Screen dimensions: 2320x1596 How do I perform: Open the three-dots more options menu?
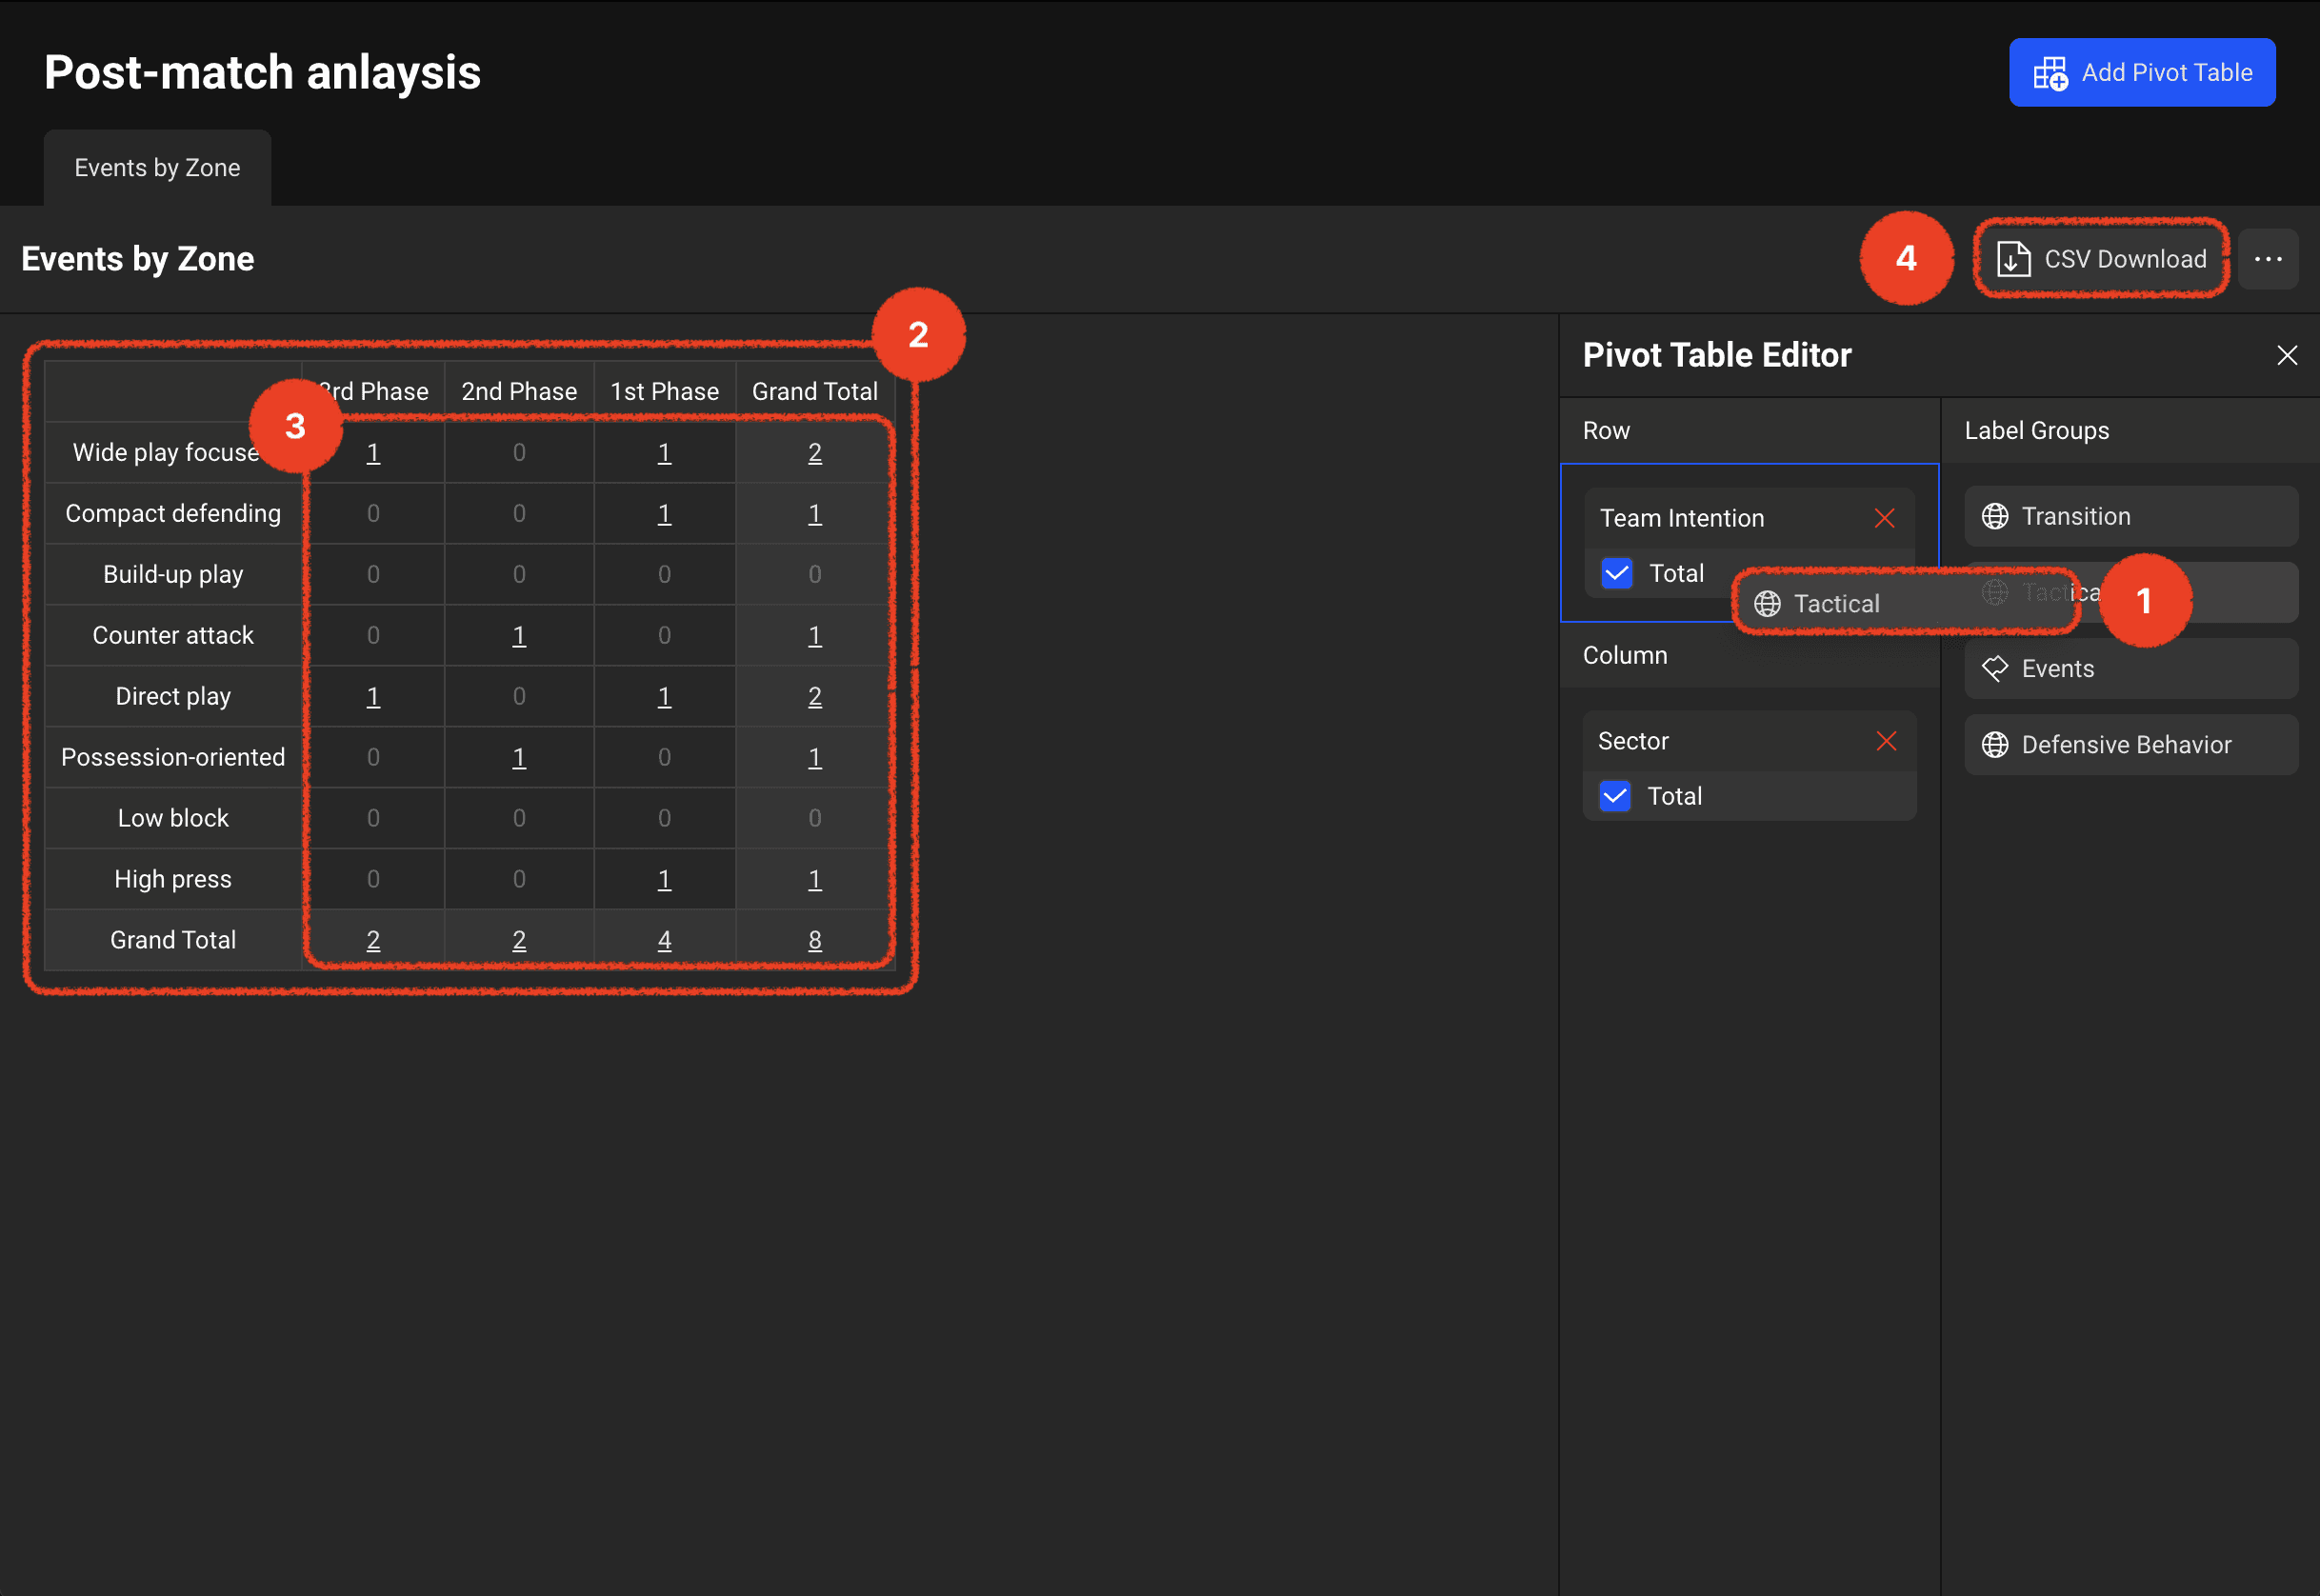coord(2268,259)
